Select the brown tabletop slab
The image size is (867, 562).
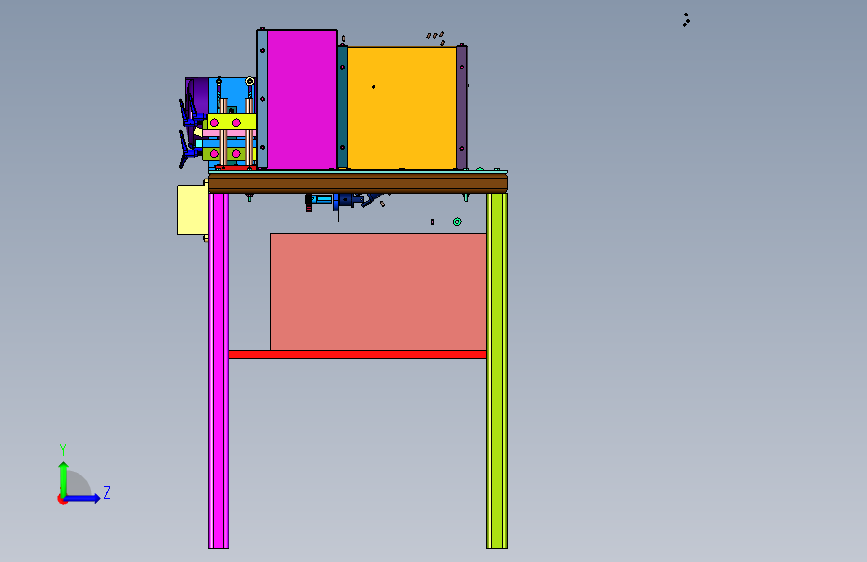pyautogui.click(x=358, y=183)
